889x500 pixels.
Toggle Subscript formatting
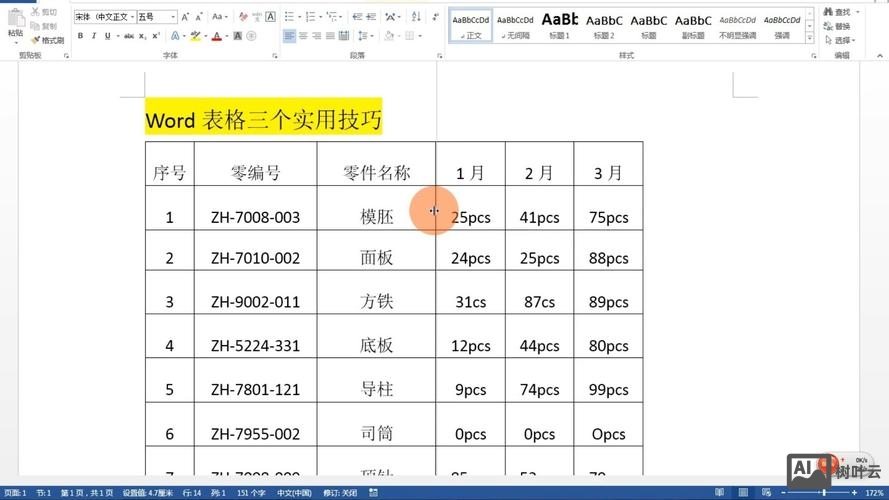pos(142,36)
